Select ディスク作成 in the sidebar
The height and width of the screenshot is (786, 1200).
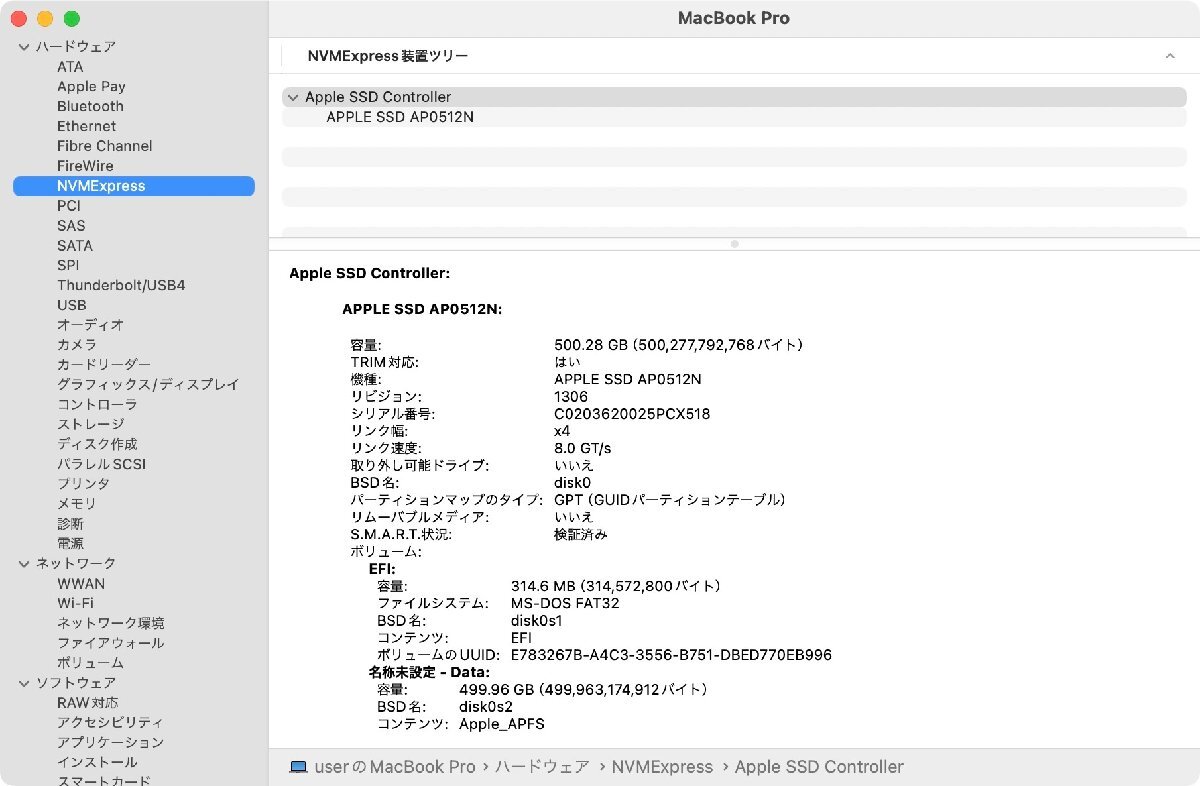(97, 444)
